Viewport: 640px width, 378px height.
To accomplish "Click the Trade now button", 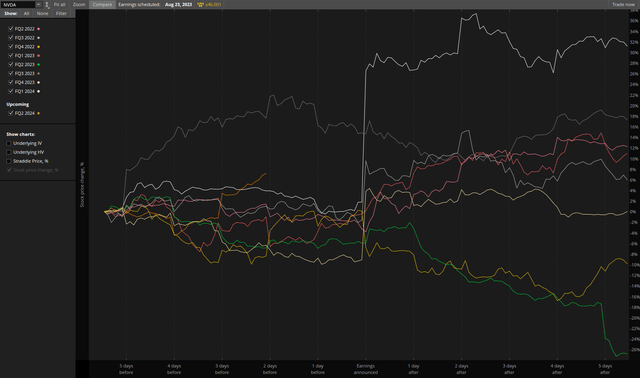I will click(x=623, y=4).
